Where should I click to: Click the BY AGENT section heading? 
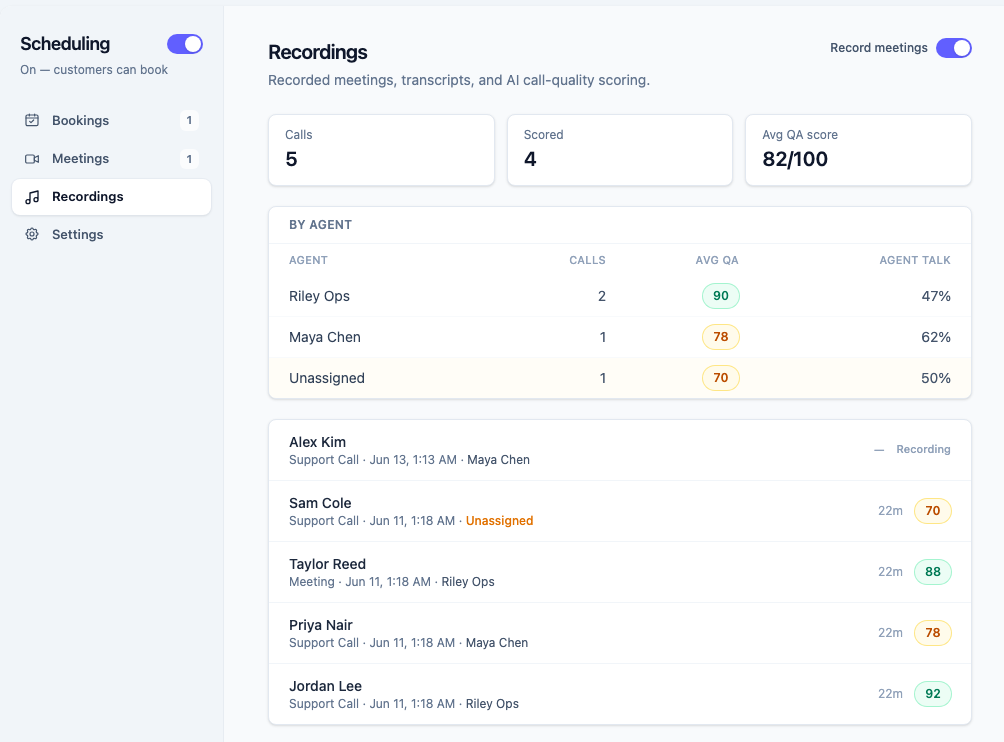[x=320, y=225]
